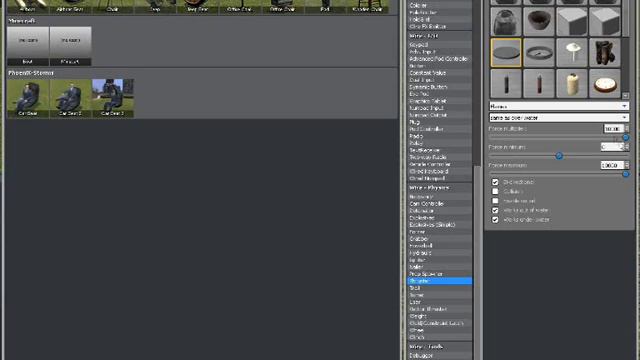
Task: Spawn the Boat vehicle placeholder
Action: [28, 46]
